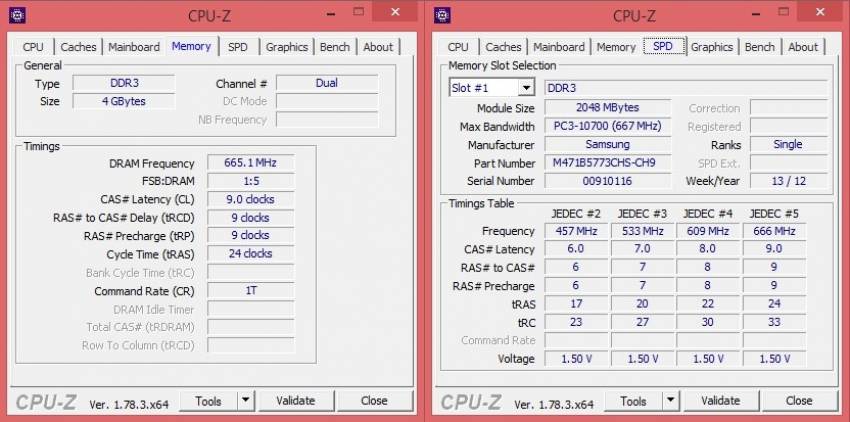This screenshot has height=422, width=850.
Task: Maximize the right CPU-Z window
Action: point(783,11)
